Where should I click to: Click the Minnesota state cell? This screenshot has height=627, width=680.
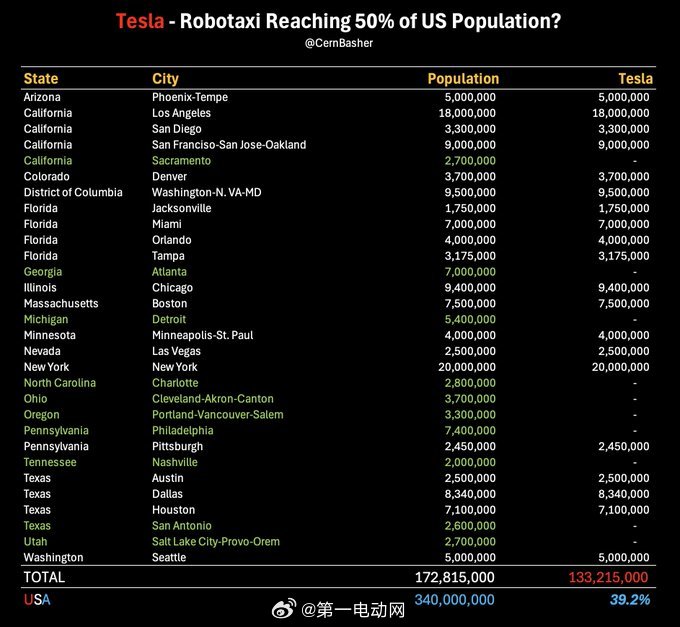click(x=49, y=335)
